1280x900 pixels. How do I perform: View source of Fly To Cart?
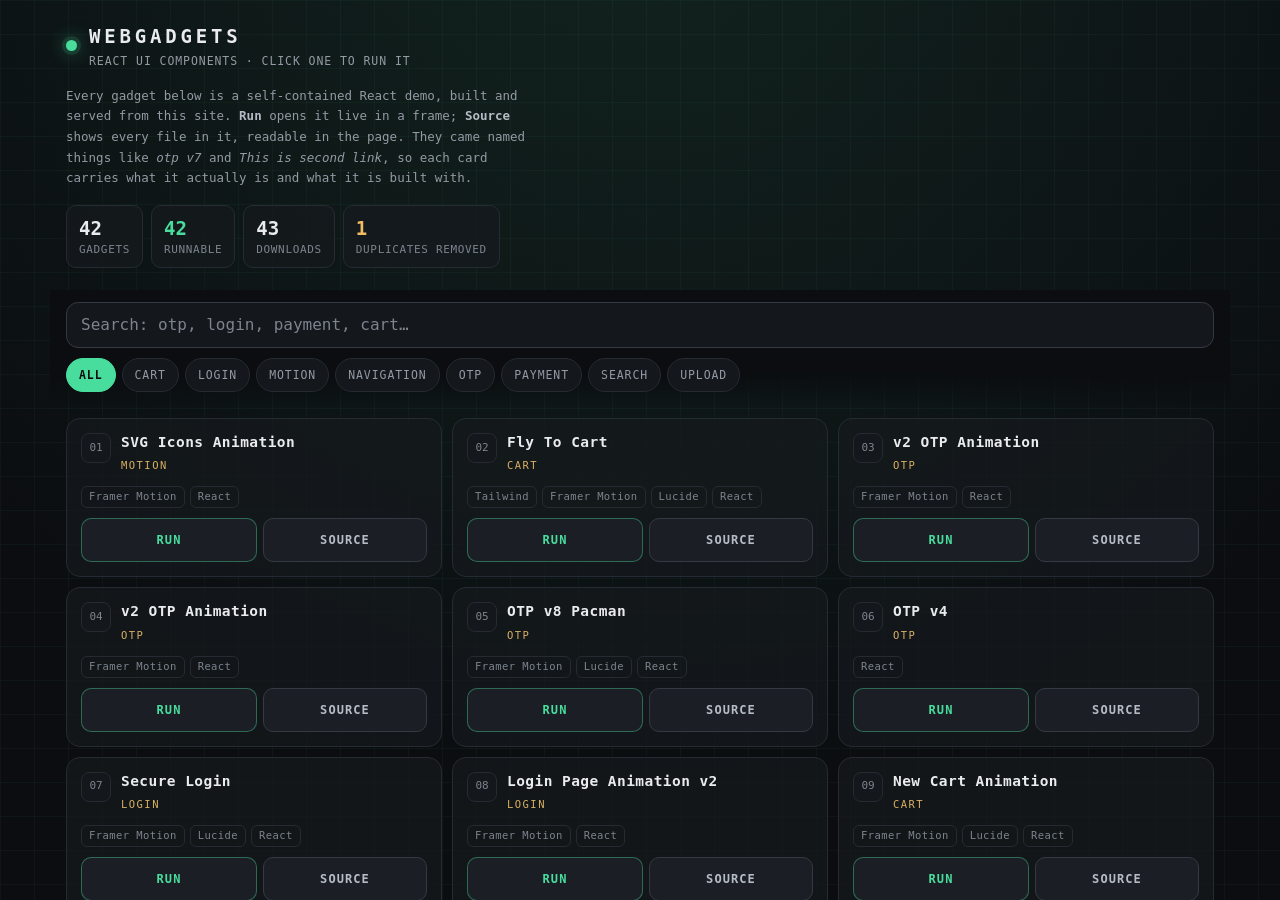pyautogui.click(x=731, y=540)
